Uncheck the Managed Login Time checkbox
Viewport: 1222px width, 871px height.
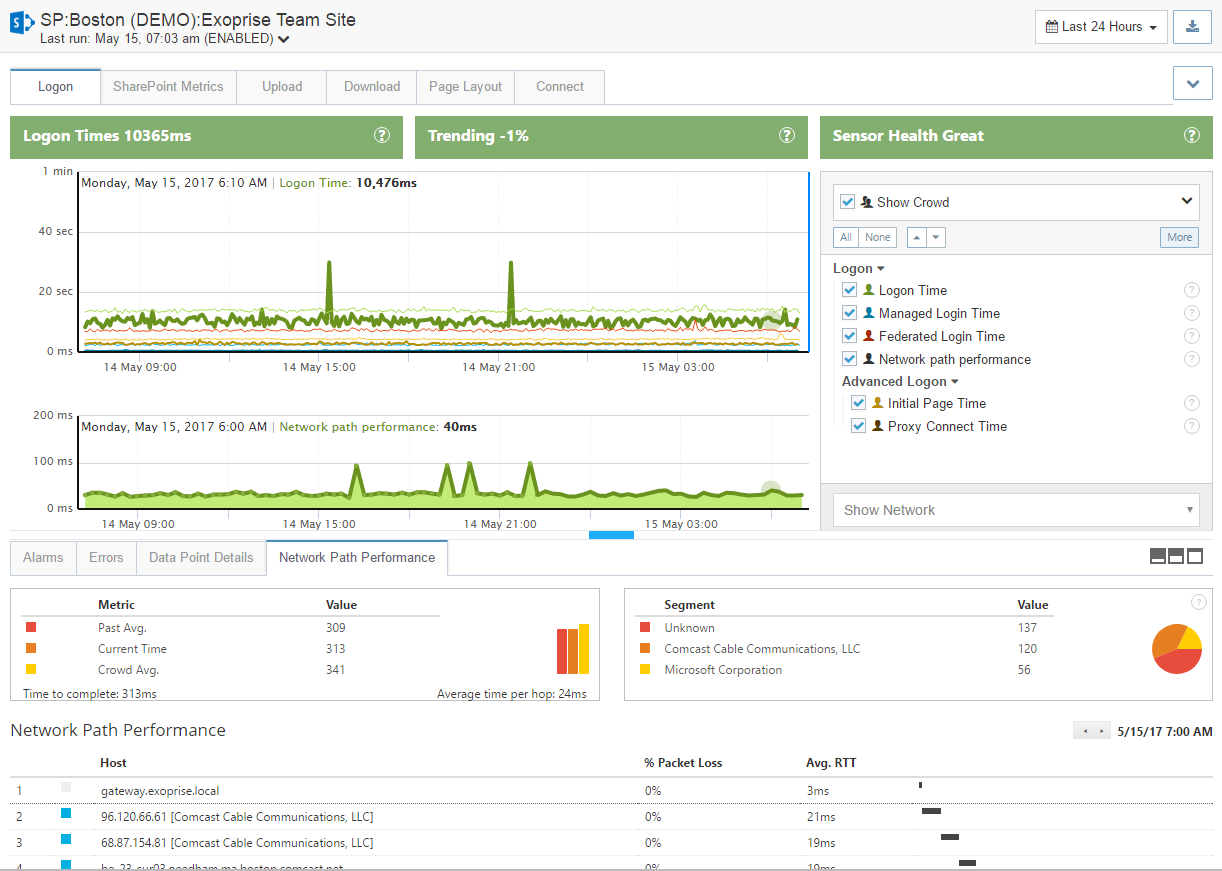click(850, 313)
